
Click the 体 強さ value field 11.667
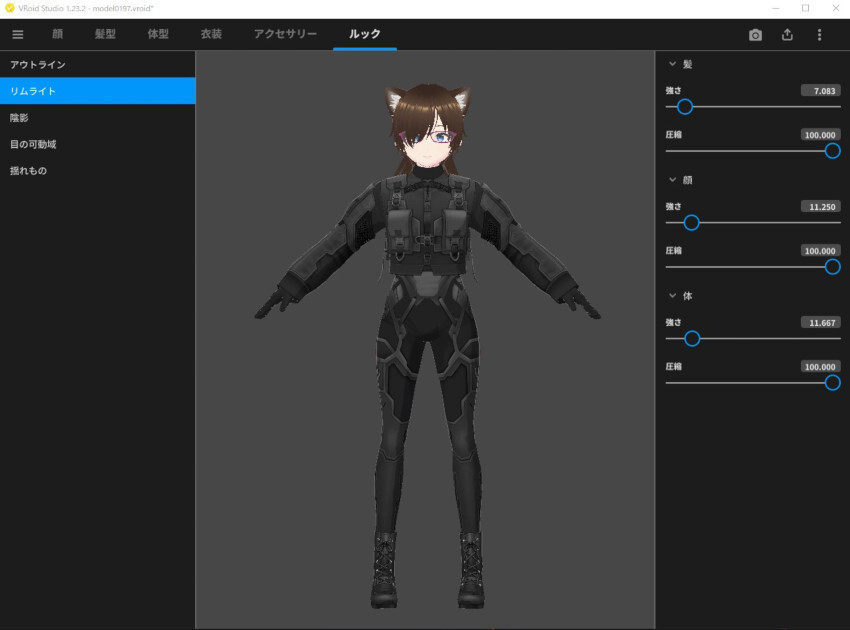pos(820,323)
